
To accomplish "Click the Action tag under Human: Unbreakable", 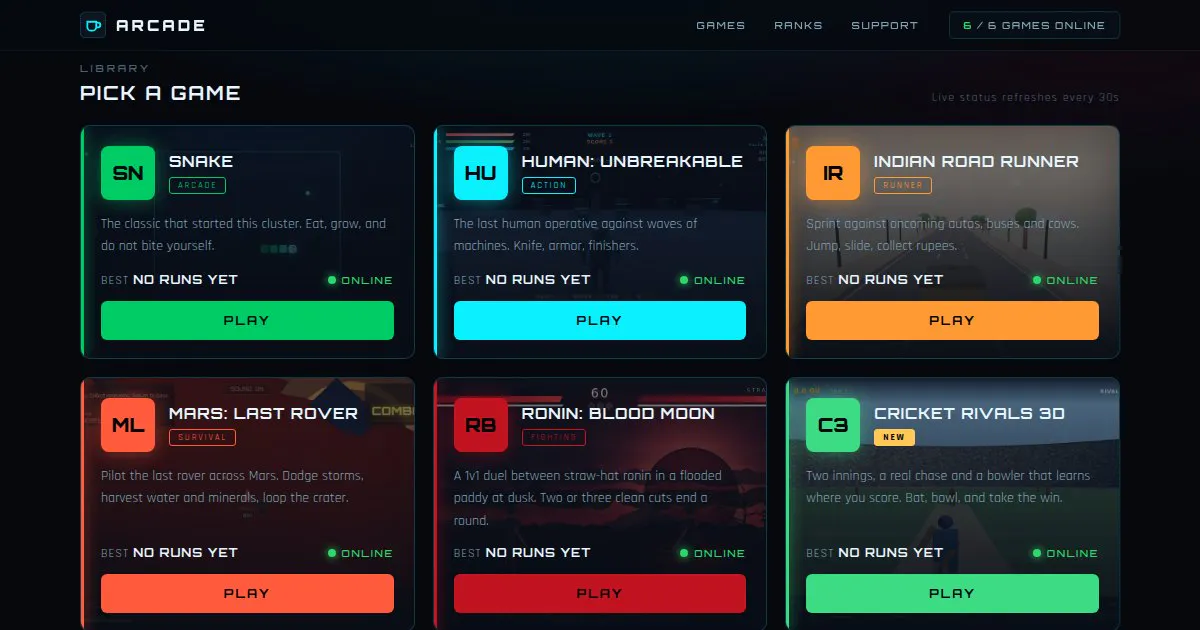I will [548, 185].
